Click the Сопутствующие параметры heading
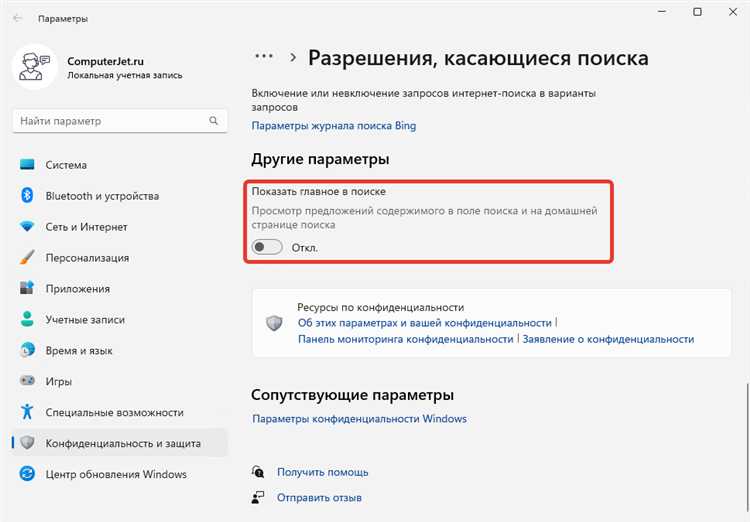The image size is (750, 522). (x=353, y=395)
